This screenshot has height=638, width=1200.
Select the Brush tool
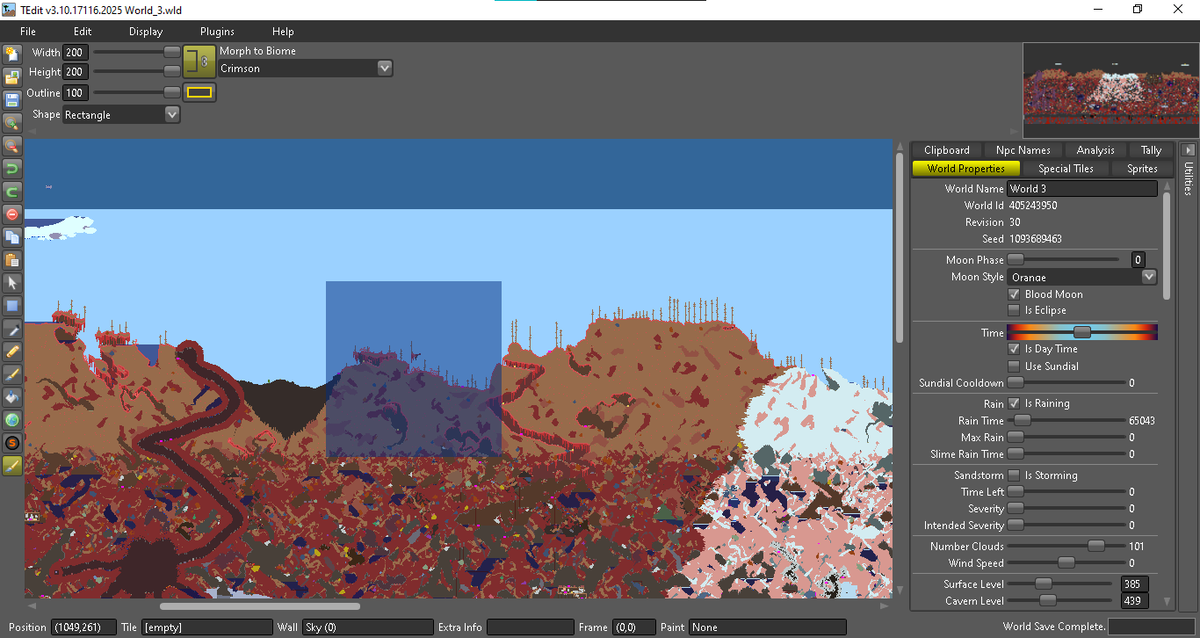12,375
